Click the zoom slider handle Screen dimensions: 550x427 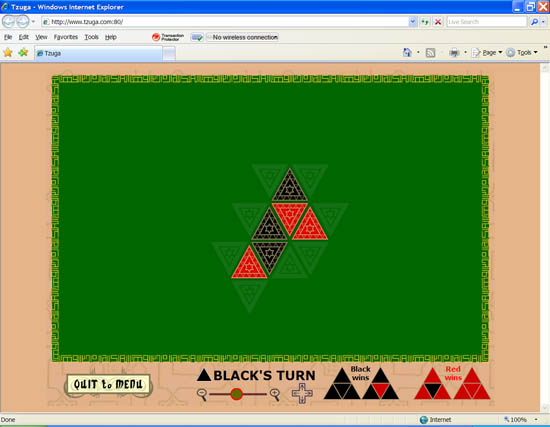pos(237,394)
